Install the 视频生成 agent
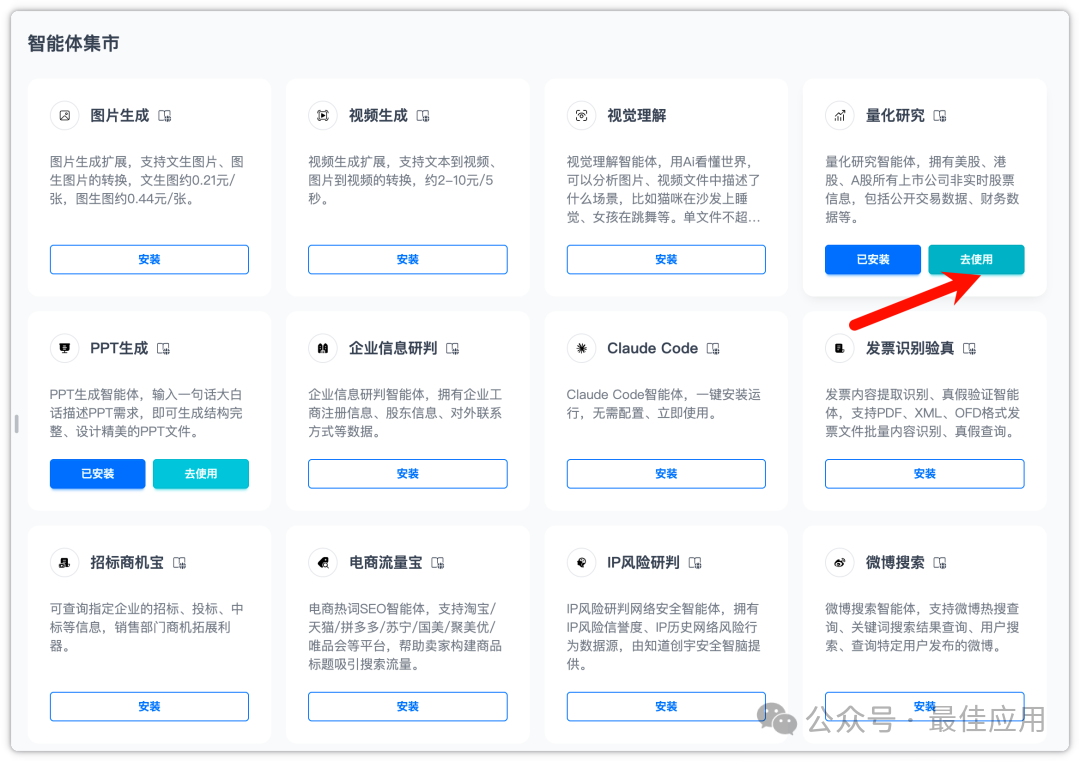The width and height of the screenshot is (1080, 762). (407, 259)
